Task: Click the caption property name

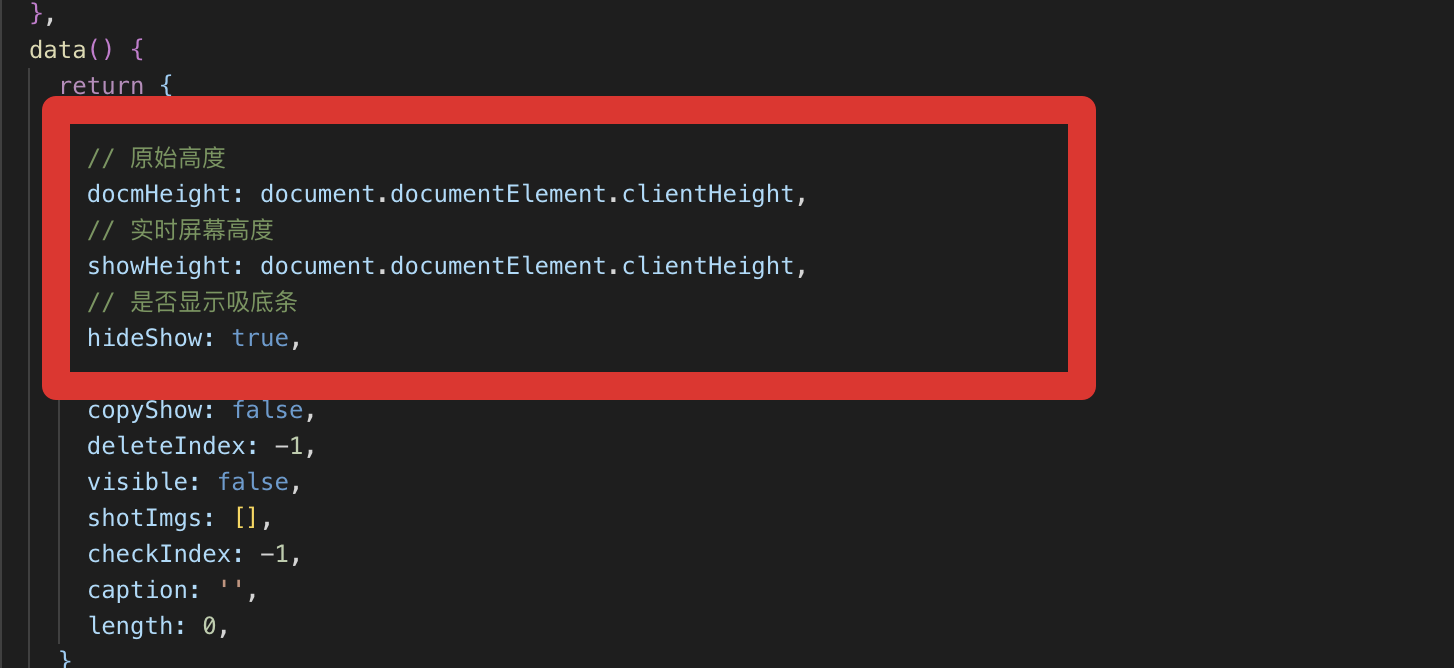Action: click(137, 590)
